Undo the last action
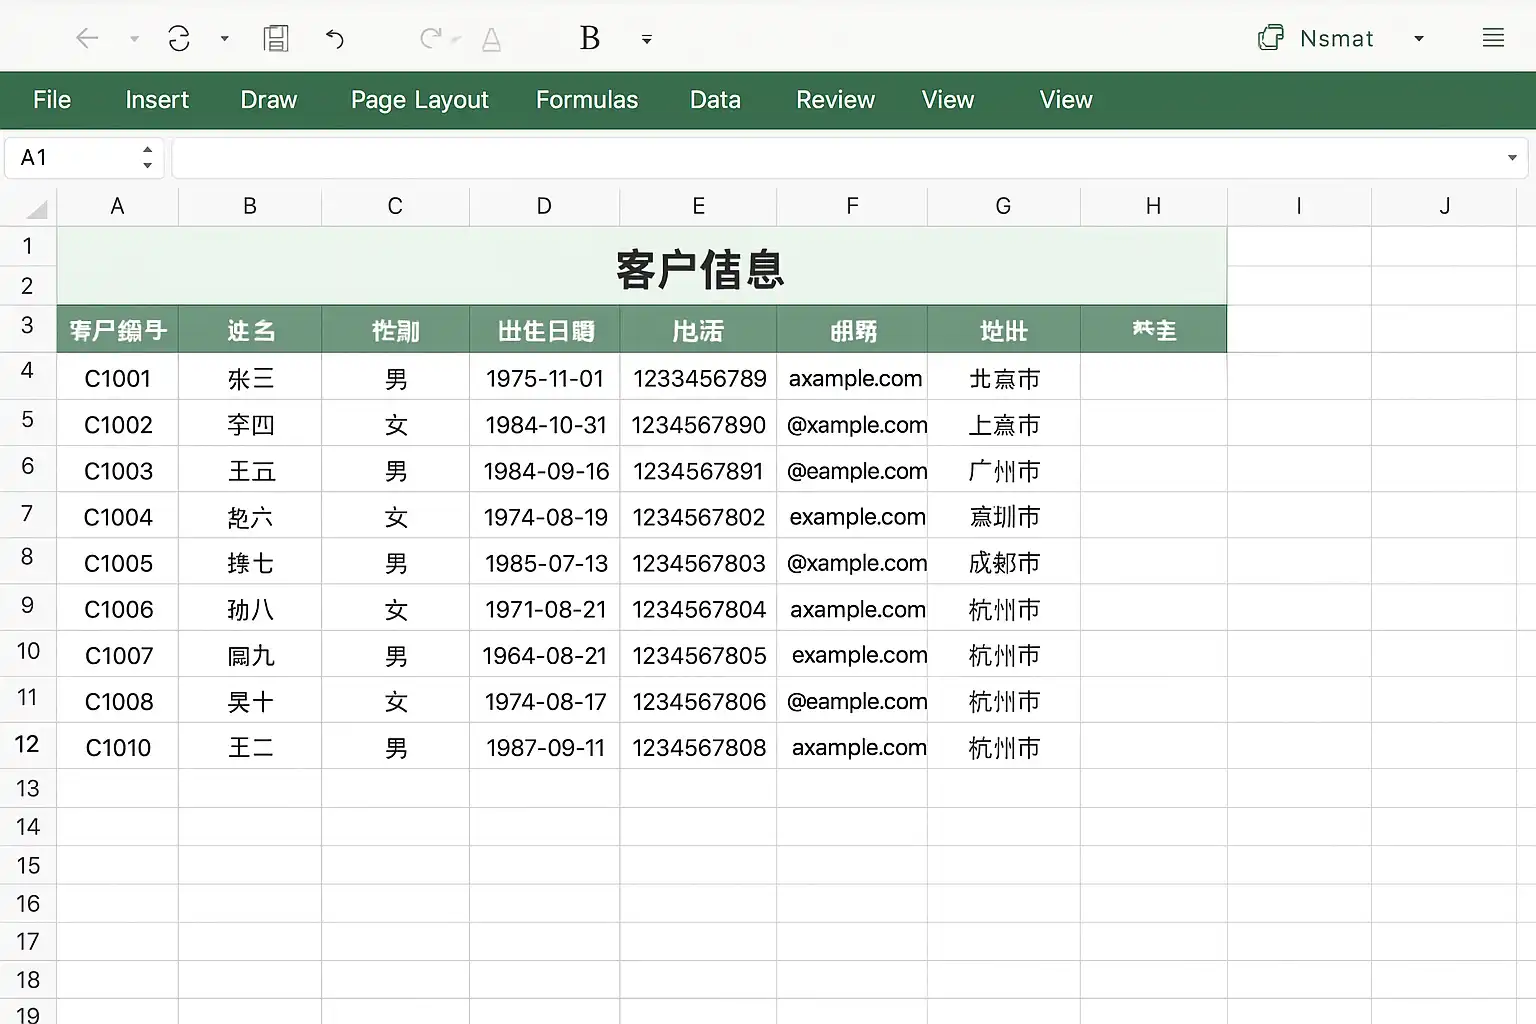Image resolution: width=1536 pixels, height=1024 pixels. (x=335, y=39)
